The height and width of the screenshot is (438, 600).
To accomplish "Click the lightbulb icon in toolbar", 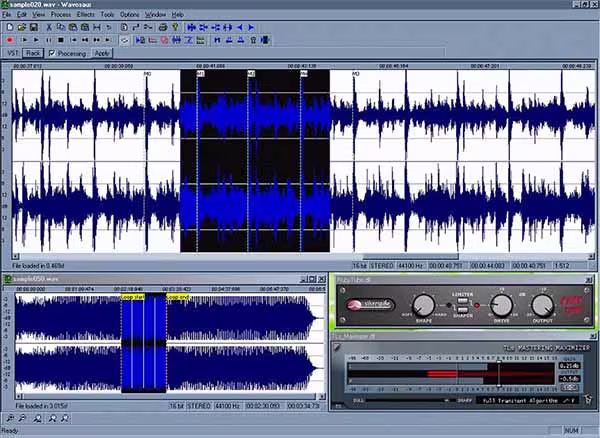I will [175, 27].
